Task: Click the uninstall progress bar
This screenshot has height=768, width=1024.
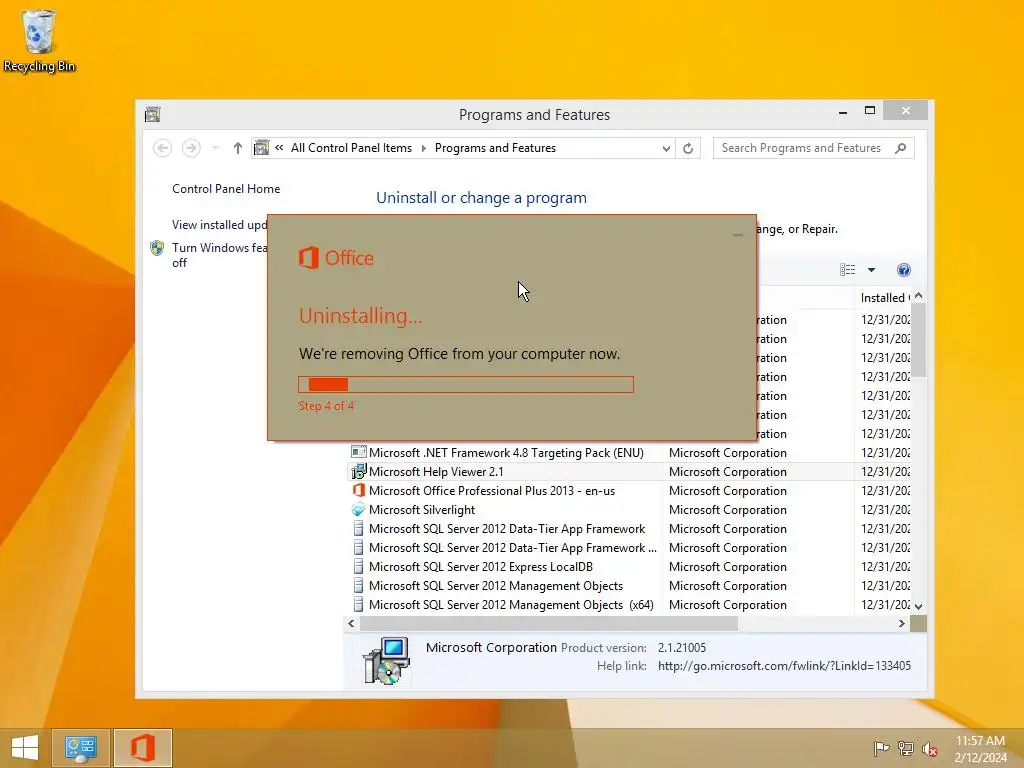Action: tap(466, 385)
